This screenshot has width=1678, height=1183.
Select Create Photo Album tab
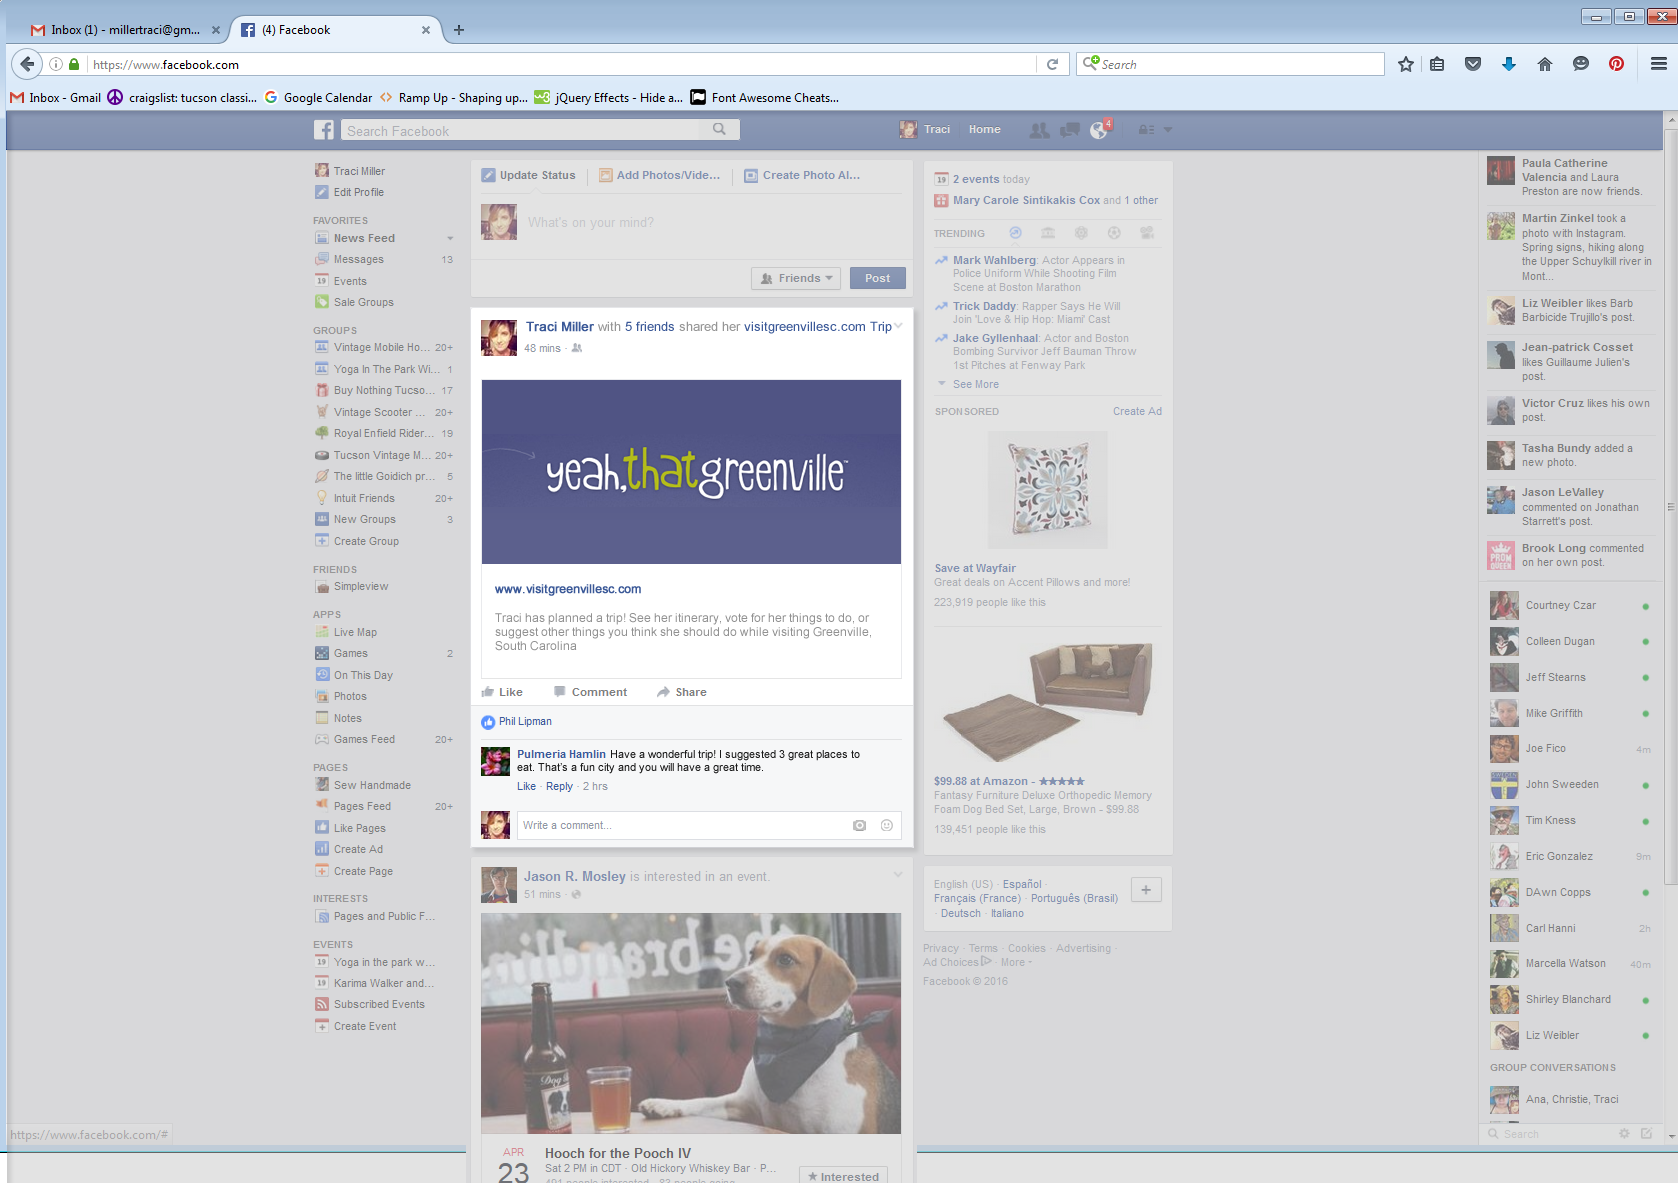coord(802,175)
